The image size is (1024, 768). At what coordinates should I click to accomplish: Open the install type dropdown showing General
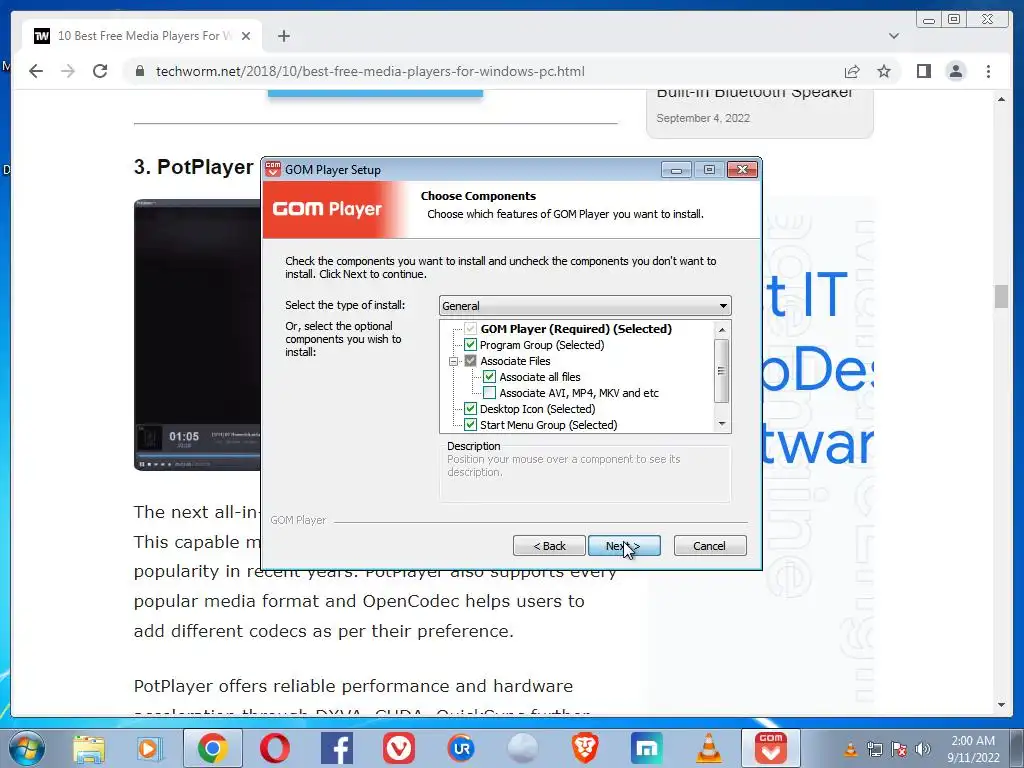pyautogui.click(x=585, y=306)
